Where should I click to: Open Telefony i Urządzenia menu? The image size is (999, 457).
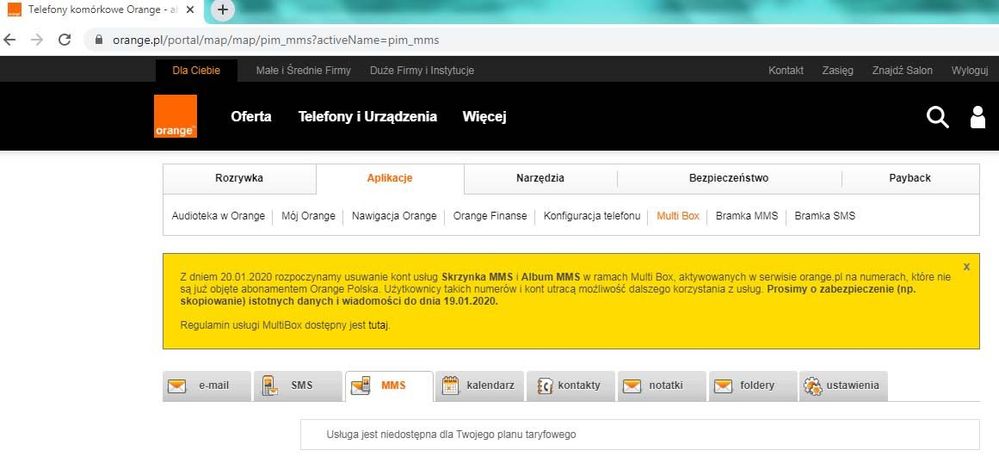coord(368,117)
